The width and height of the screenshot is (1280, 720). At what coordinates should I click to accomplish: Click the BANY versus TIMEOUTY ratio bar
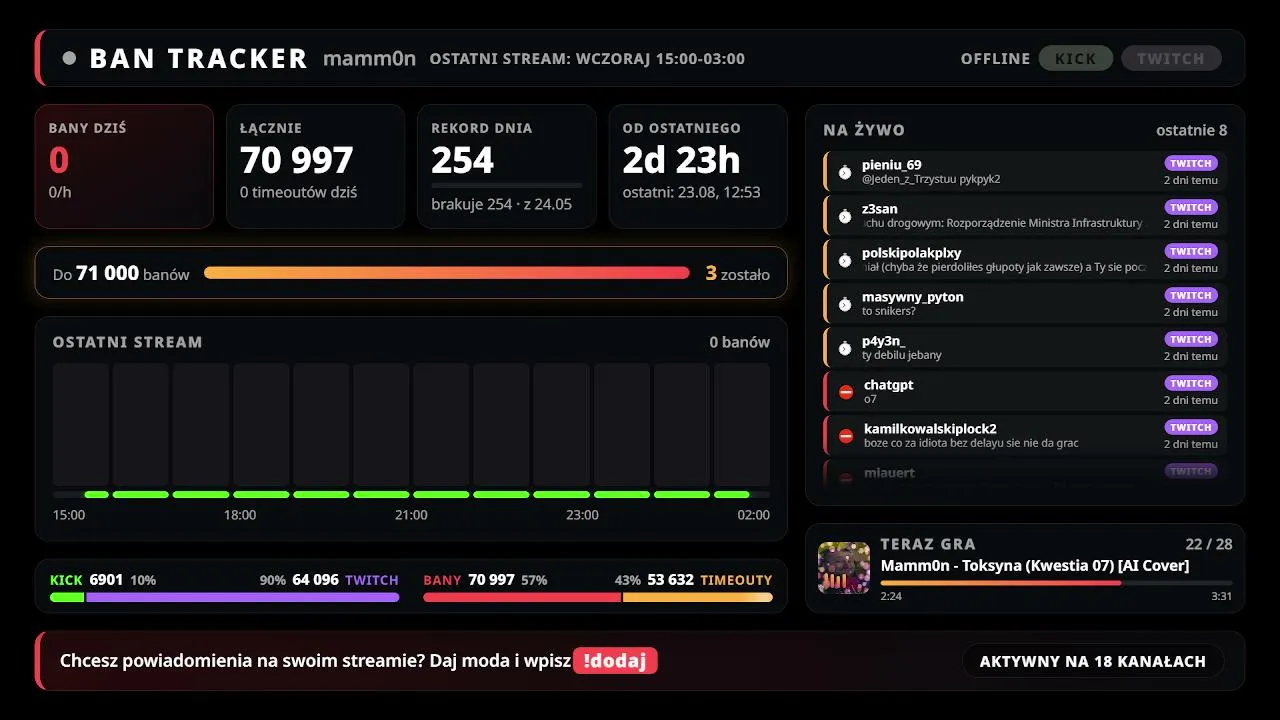598,597
